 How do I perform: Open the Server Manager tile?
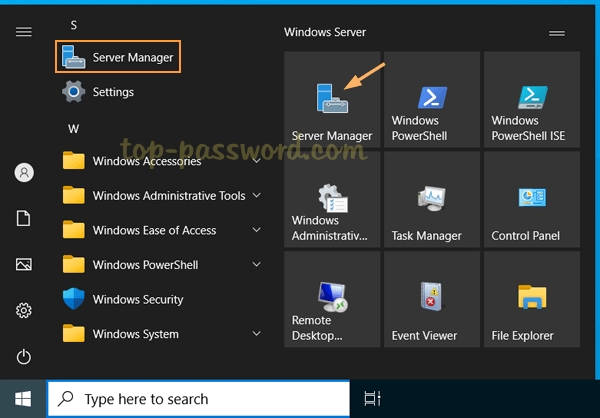point(331,100)
